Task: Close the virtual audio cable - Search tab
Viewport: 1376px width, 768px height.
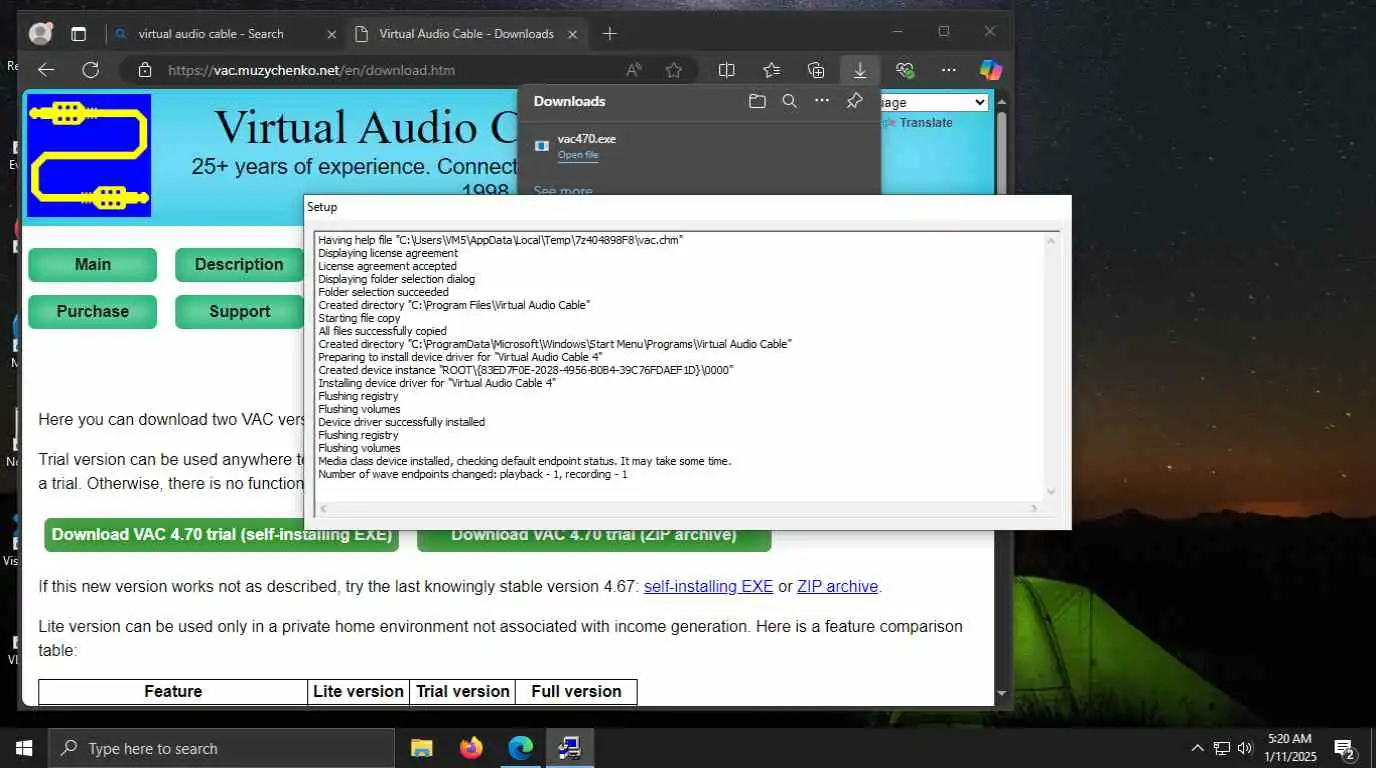Action: (332, 34)
